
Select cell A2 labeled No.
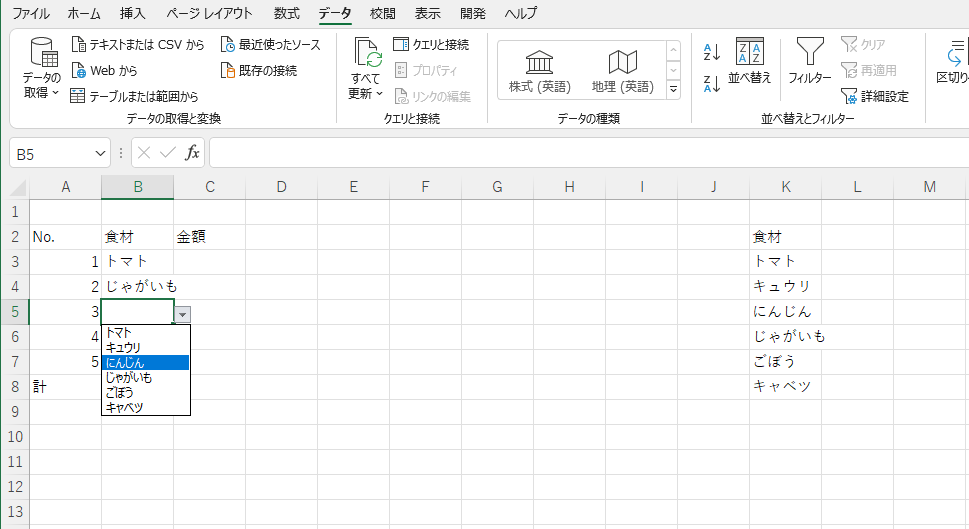pos(66,237)
